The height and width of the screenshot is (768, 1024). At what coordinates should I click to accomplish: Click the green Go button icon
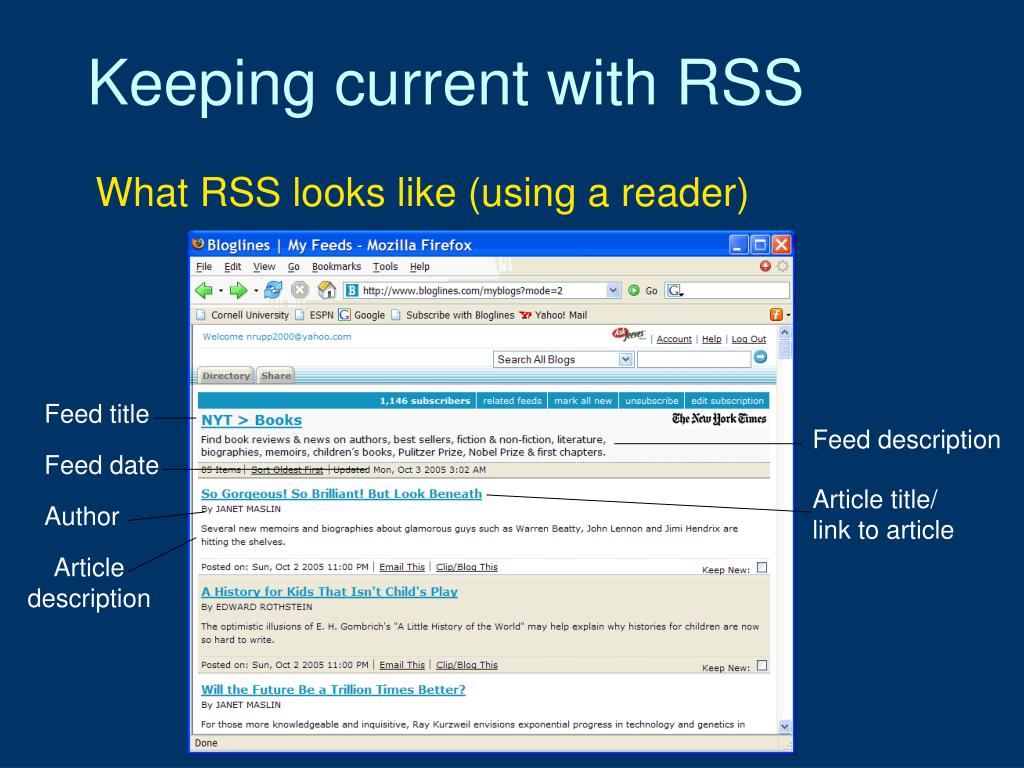(x=633, y=291)
